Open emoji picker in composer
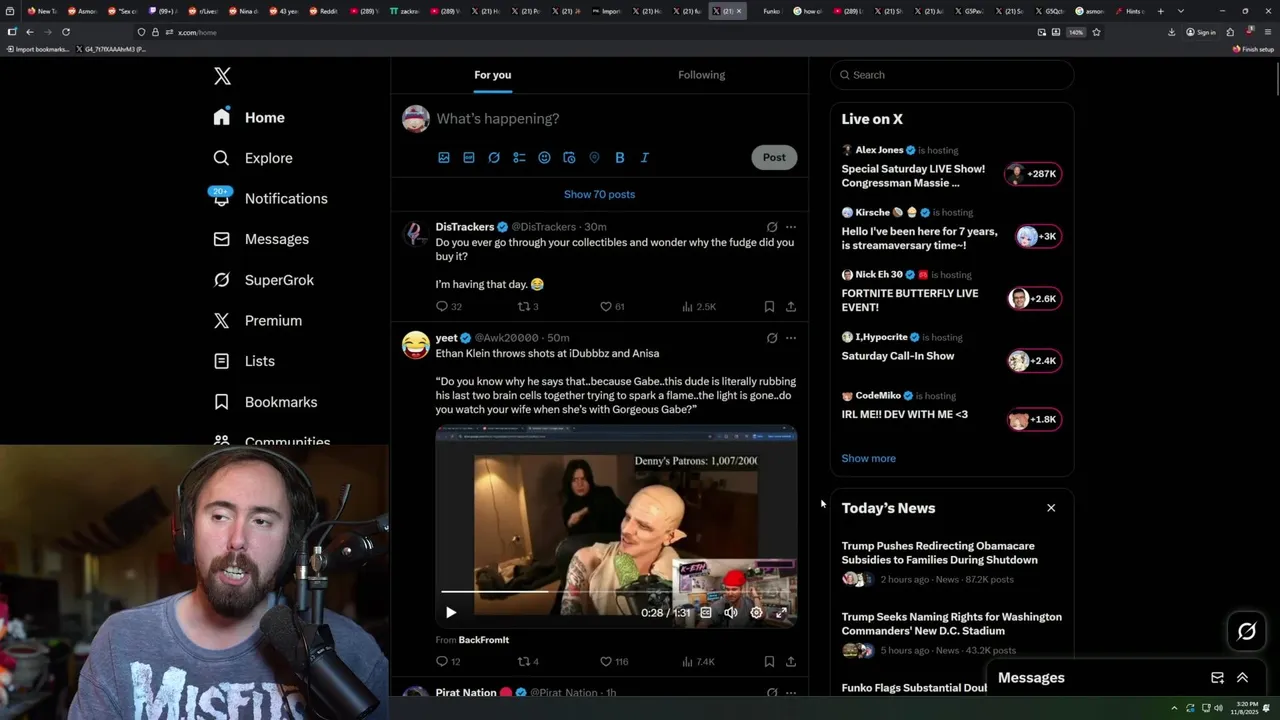Screen dimensions: 1280x720 [x=544, y=157]
